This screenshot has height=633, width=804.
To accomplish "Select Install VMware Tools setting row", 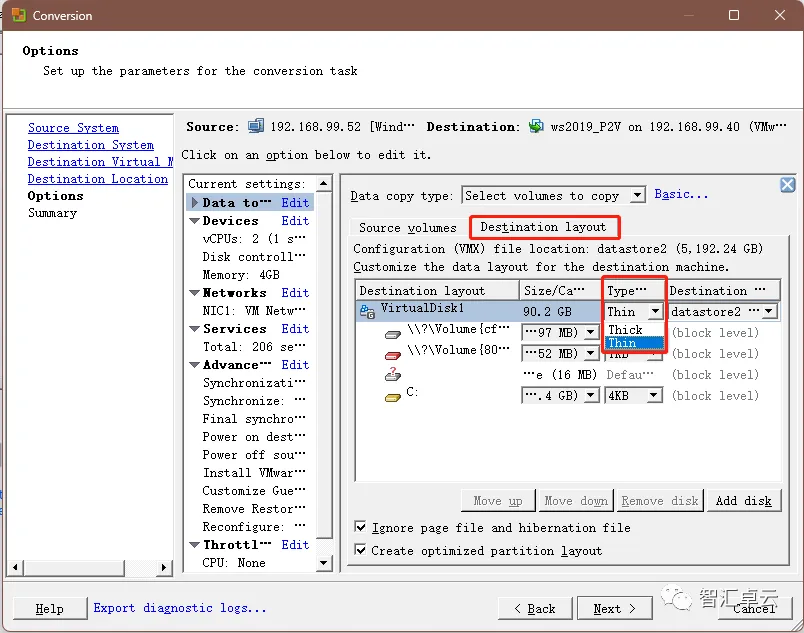I will (x=254, y=473).
